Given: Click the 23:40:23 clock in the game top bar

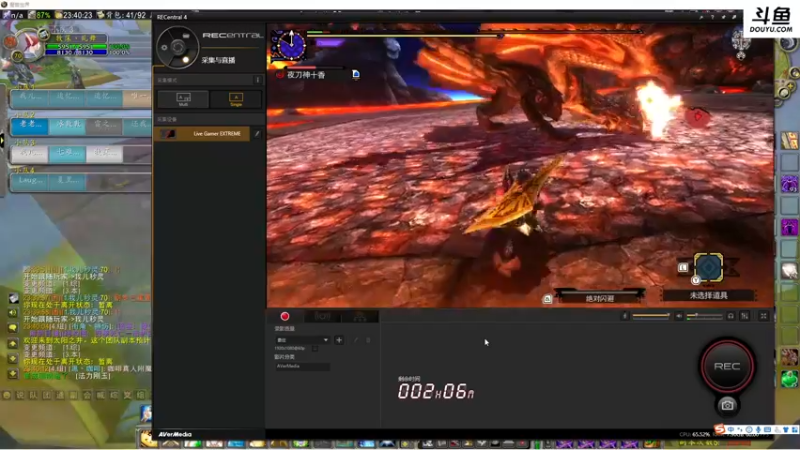Looking at the screenshot, I should (x=73, y=15).
